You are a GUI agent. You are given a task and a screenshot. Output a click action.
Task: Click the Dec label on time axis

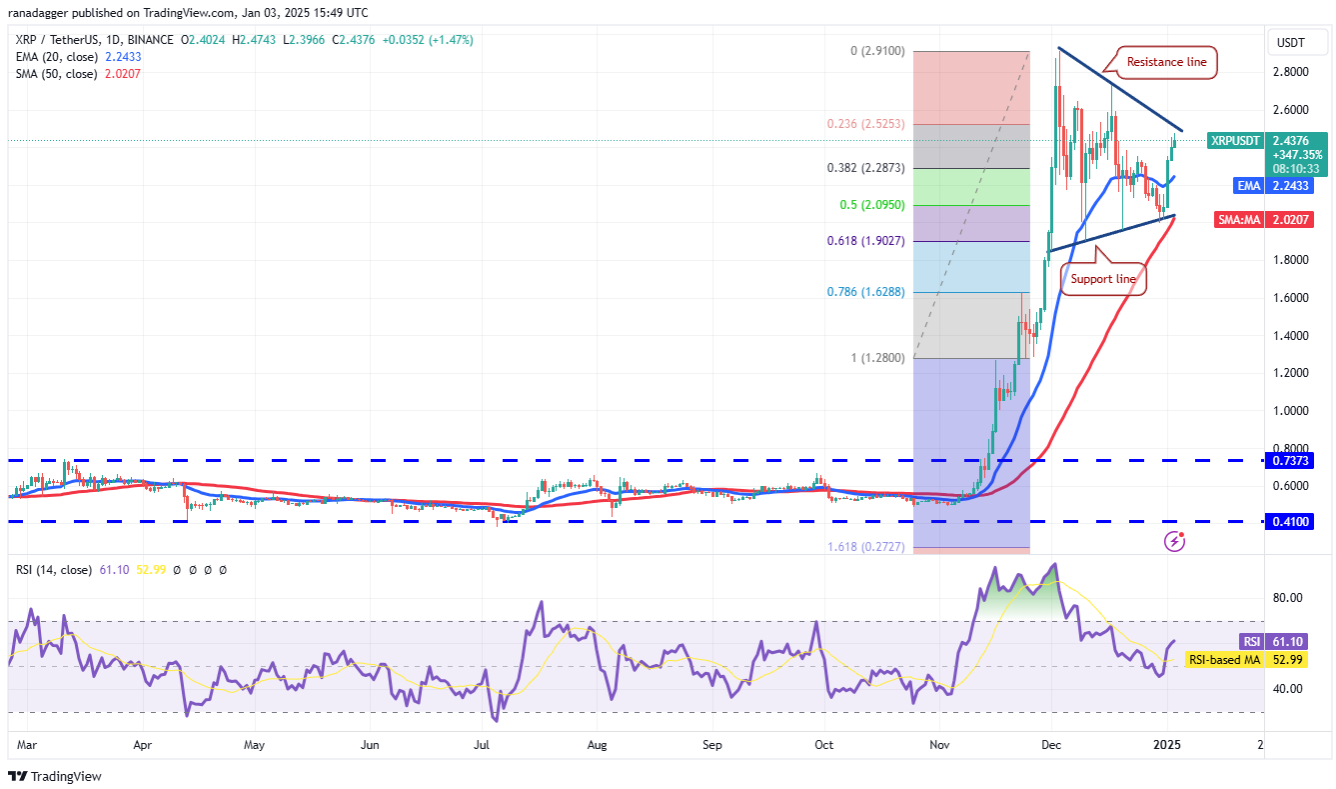pyautogui.click(x=1051, y=745)
